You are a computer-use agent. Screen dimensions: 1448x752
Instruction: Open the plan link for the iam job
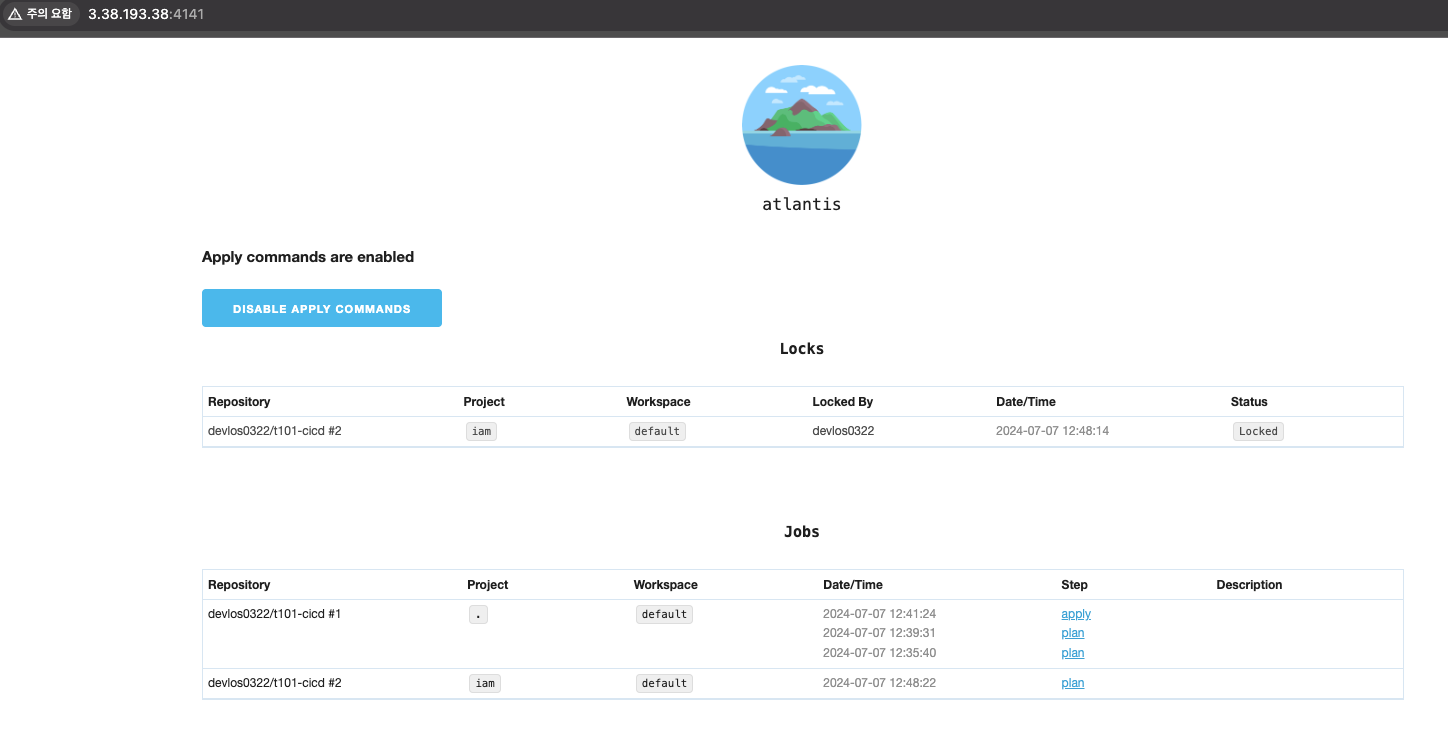point(1073,683)
